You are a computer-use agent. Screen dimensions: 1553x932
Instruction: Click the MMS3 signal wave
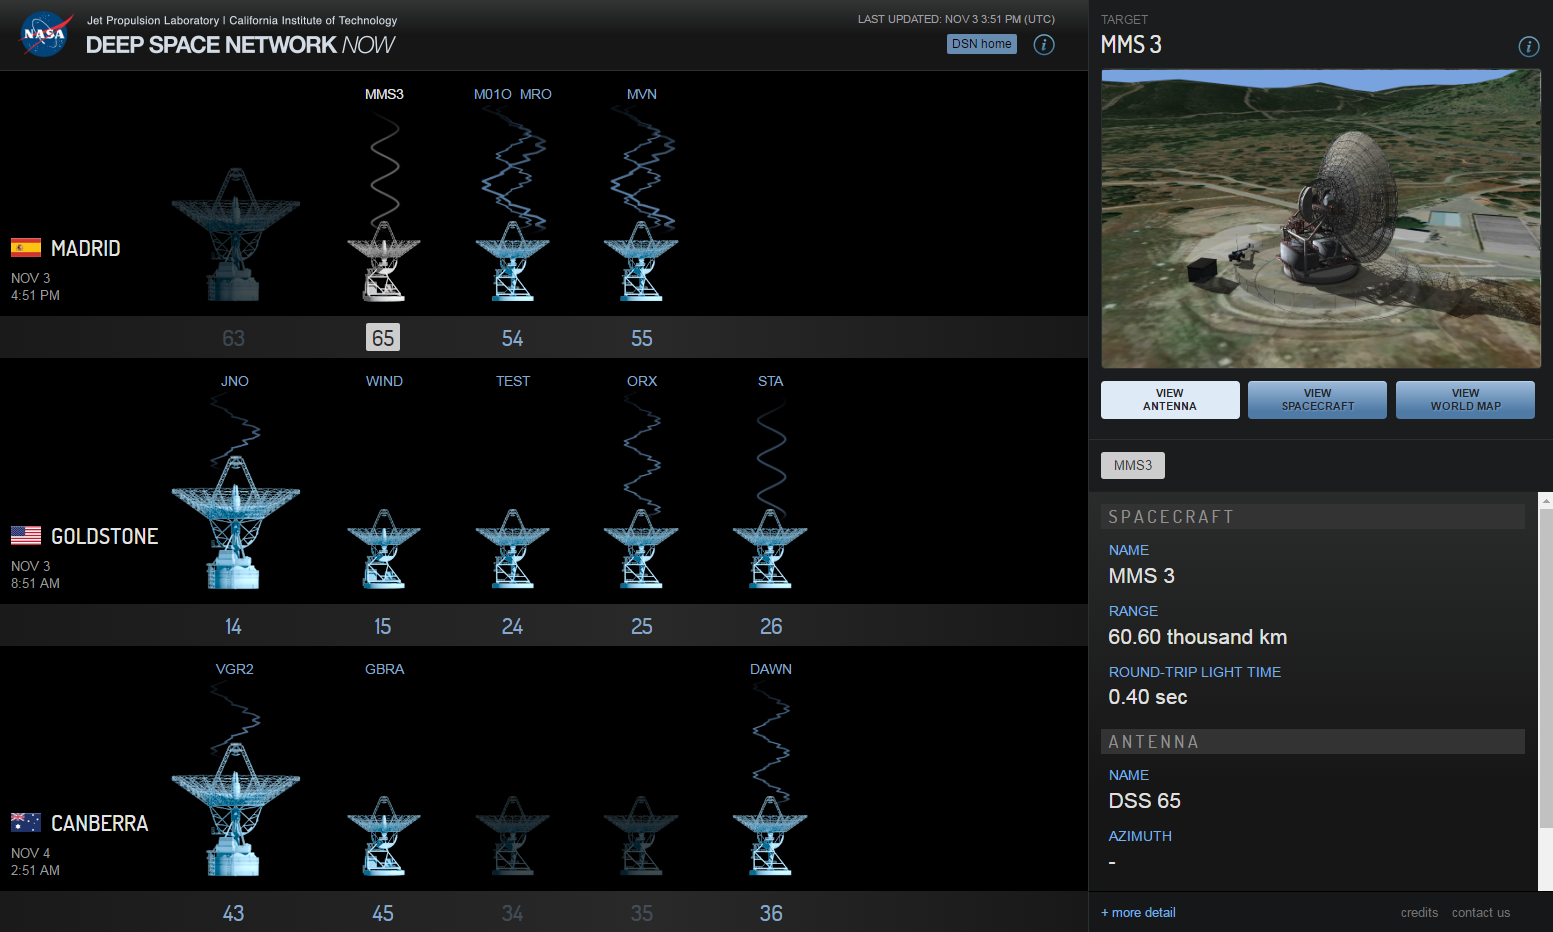pyautogui.click(x=385, y=168)
